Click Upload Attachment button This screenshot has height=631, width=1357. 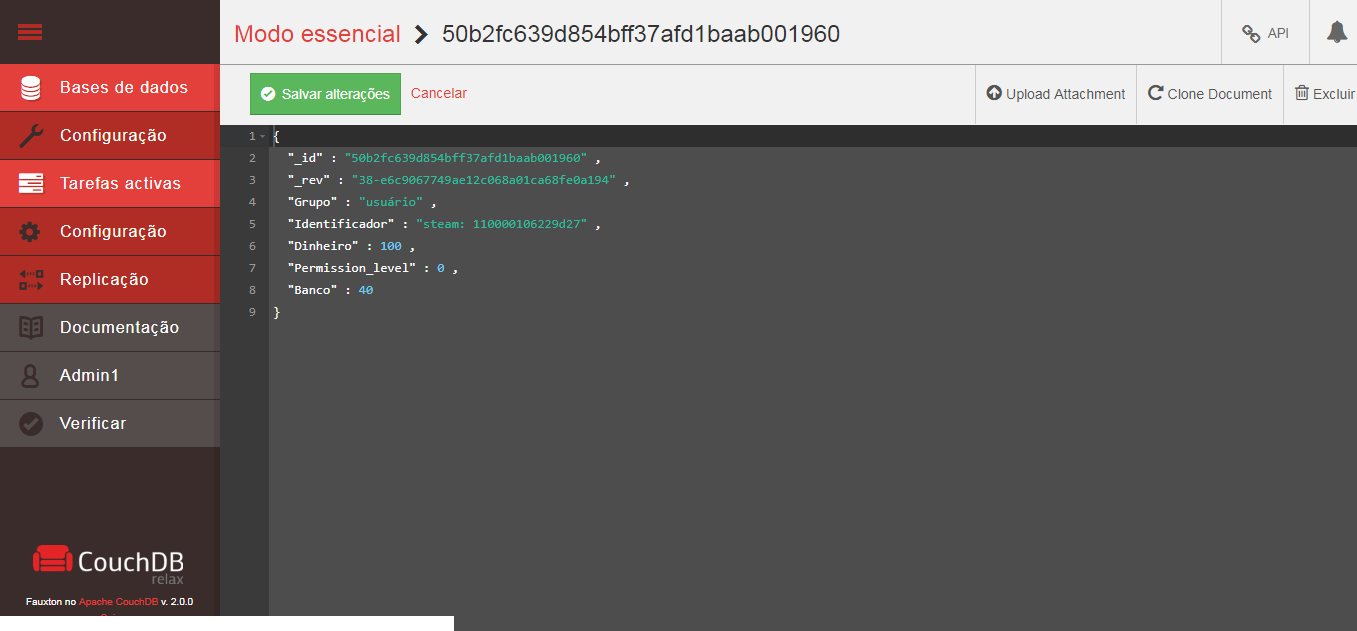[x=1056, y=94]
